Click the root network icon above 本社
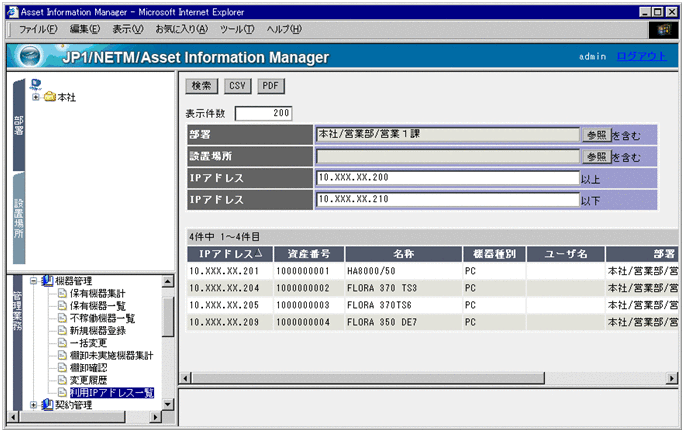The height and width of the screenshot is (433, 685). tap(37, 83)
